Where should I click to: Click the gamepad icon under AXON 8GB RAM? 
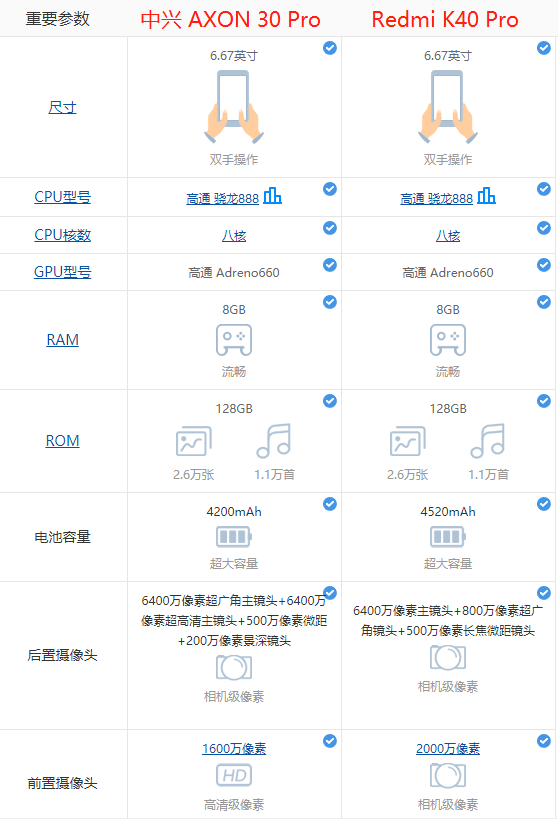pyautogui.click(x=234, y=340)
